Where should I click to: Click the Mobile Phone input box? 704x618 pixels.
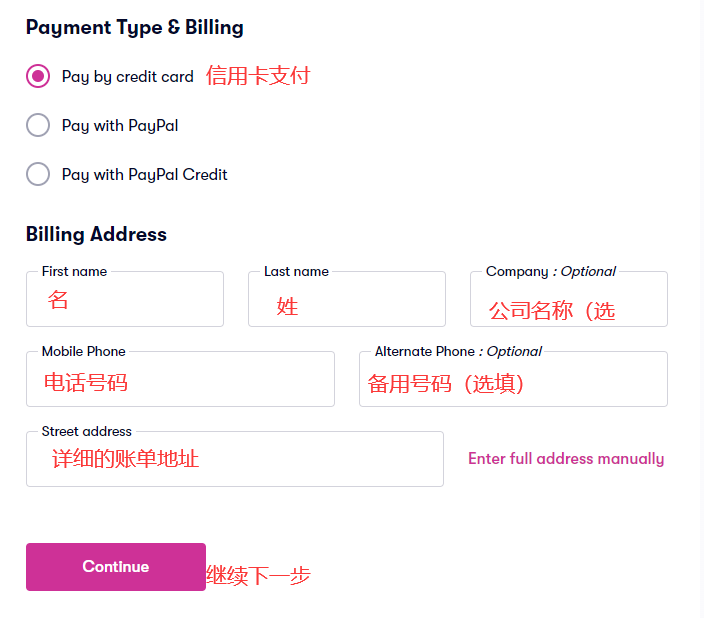[x=180, y=380]
